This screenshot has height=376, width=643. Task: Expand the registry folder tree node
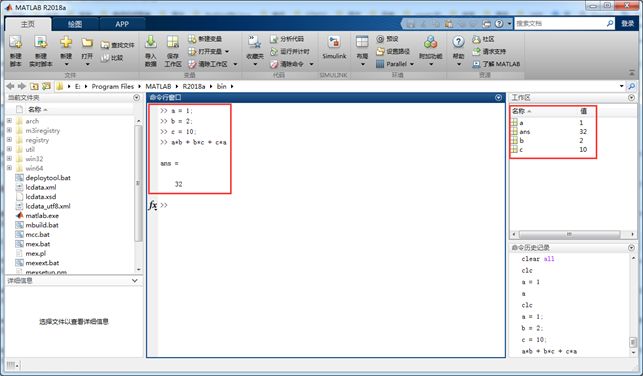coord(9,140)
